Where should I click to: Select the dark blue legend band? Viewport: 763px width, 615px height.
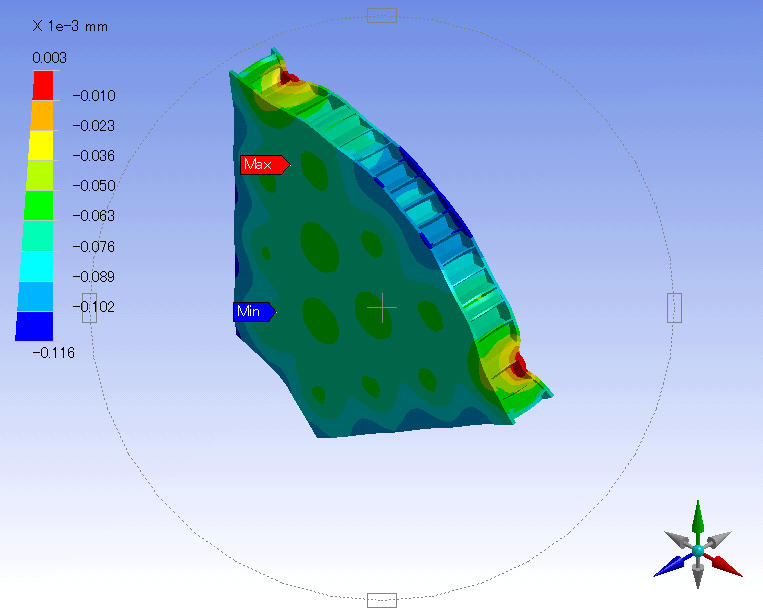tap(35, 326)
